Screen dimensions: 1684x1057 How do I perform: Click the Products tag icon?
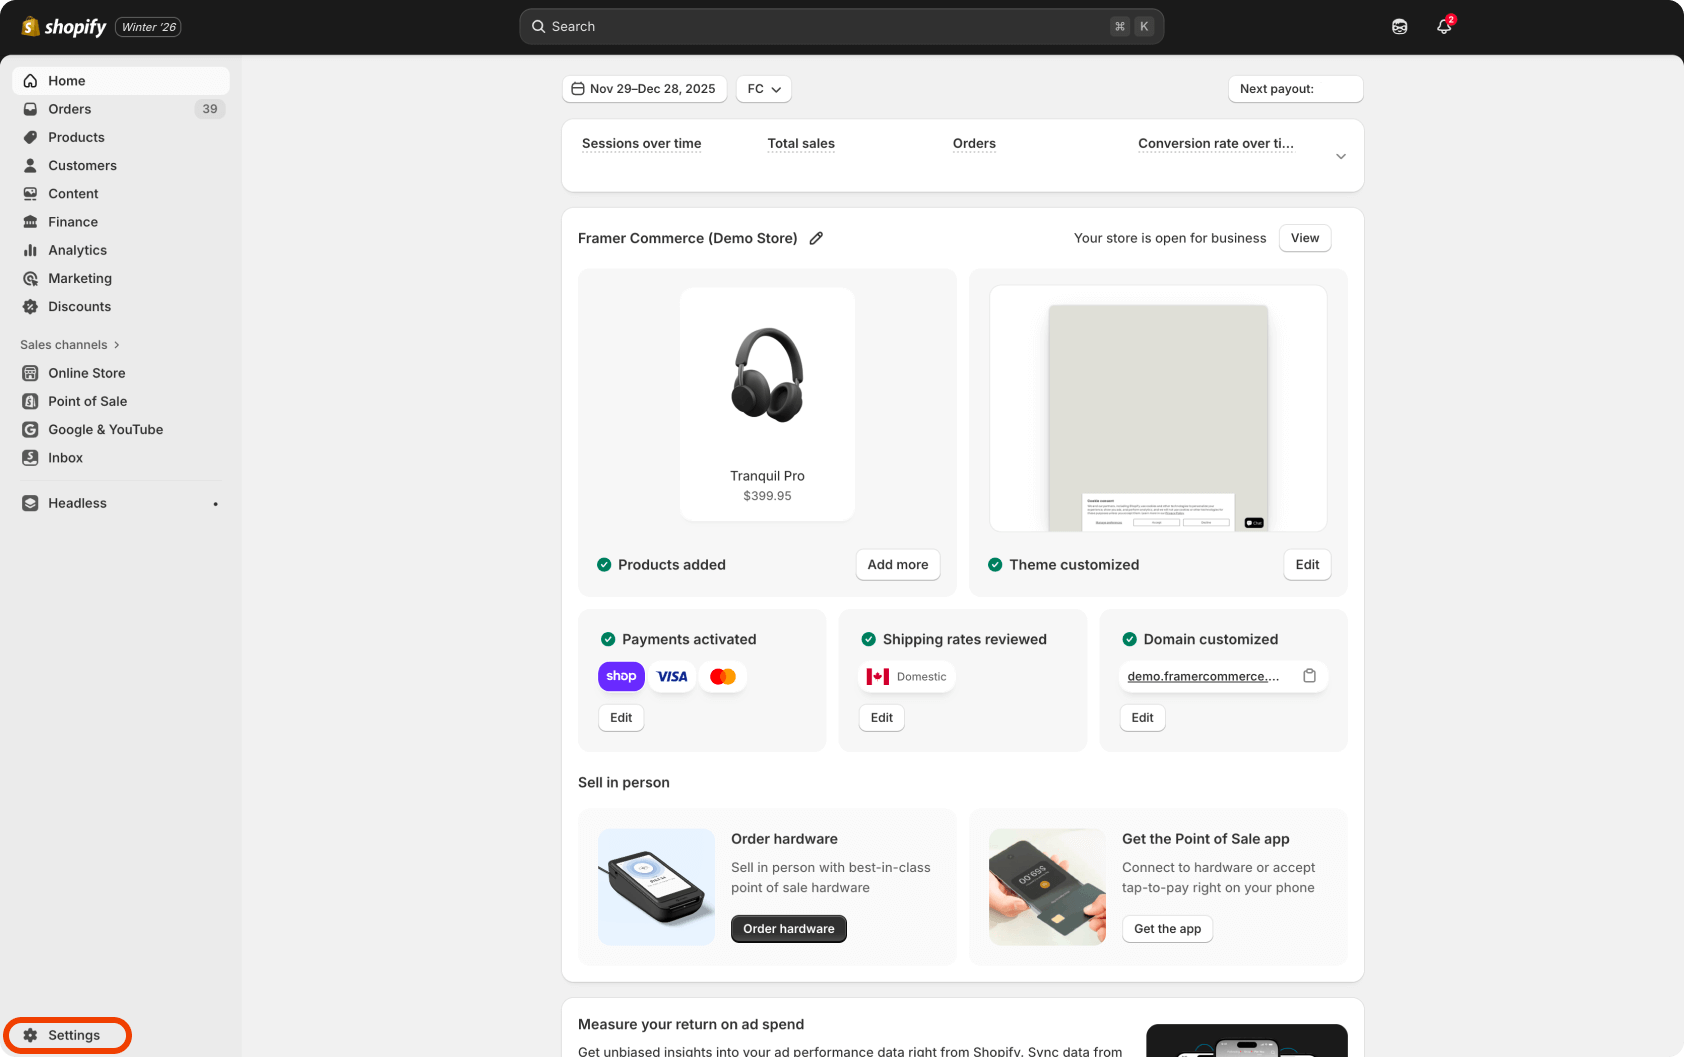point(31,137)
